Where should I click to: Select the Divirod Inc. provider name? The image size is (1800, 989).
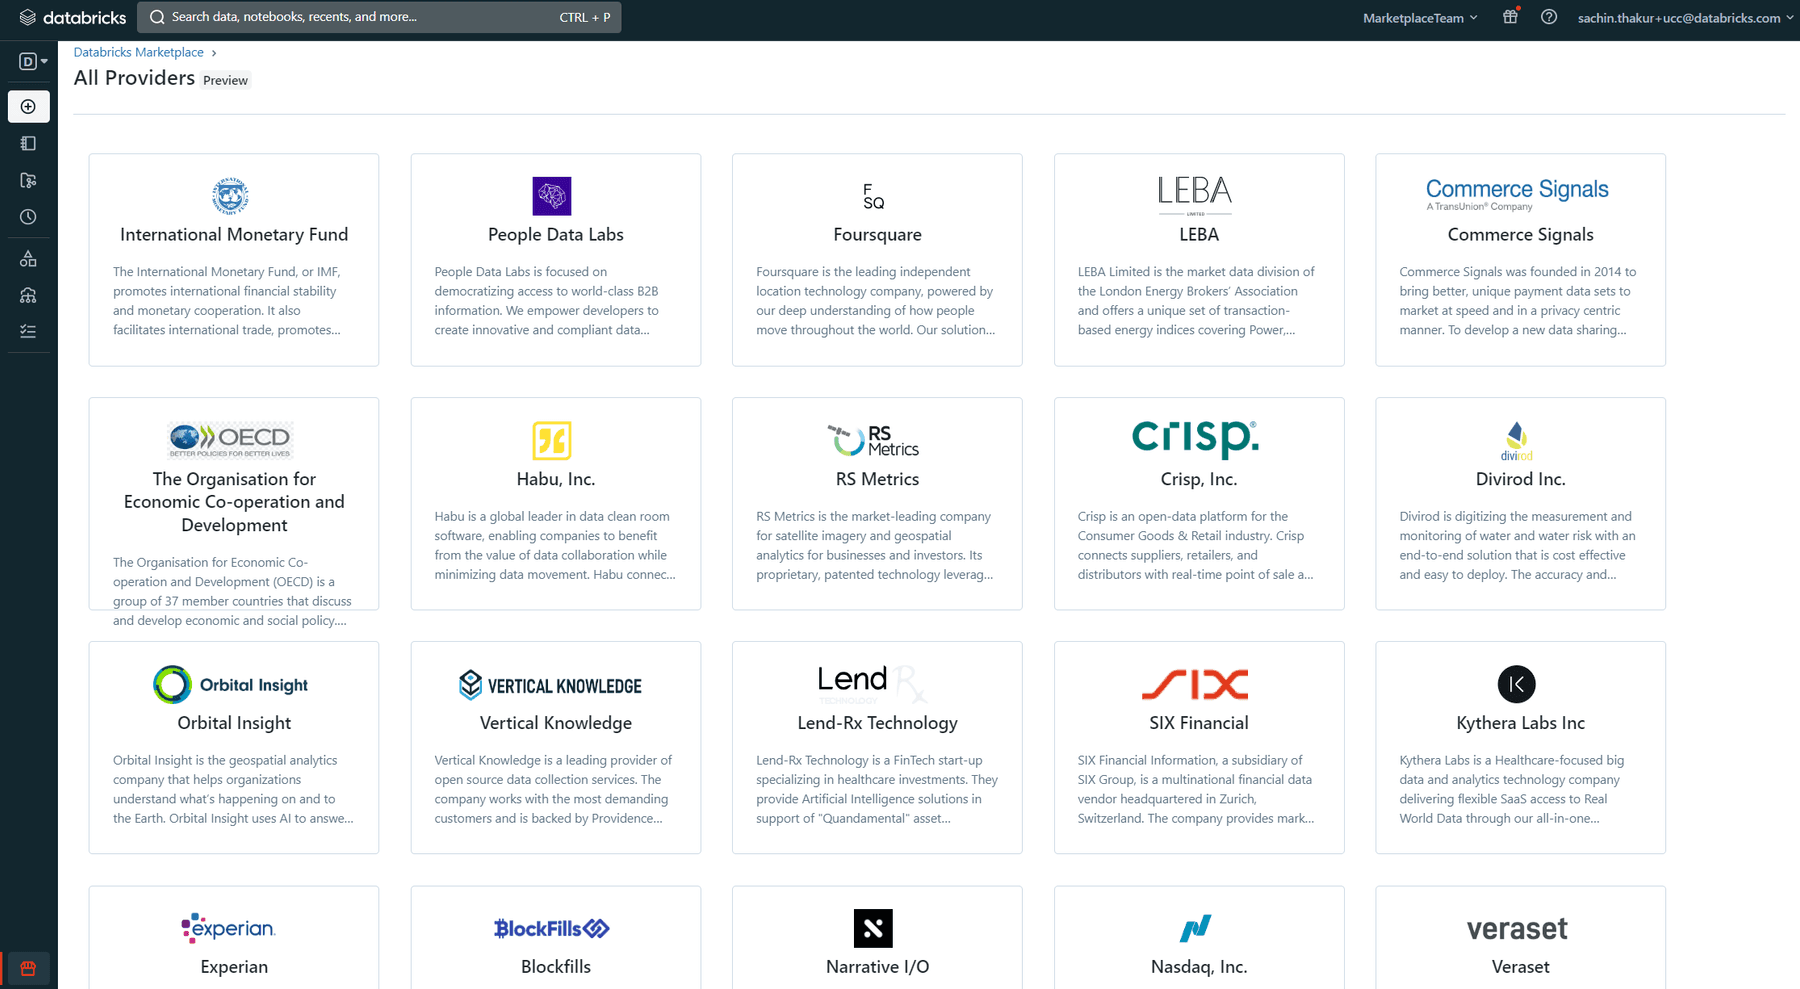(1520, 480)
